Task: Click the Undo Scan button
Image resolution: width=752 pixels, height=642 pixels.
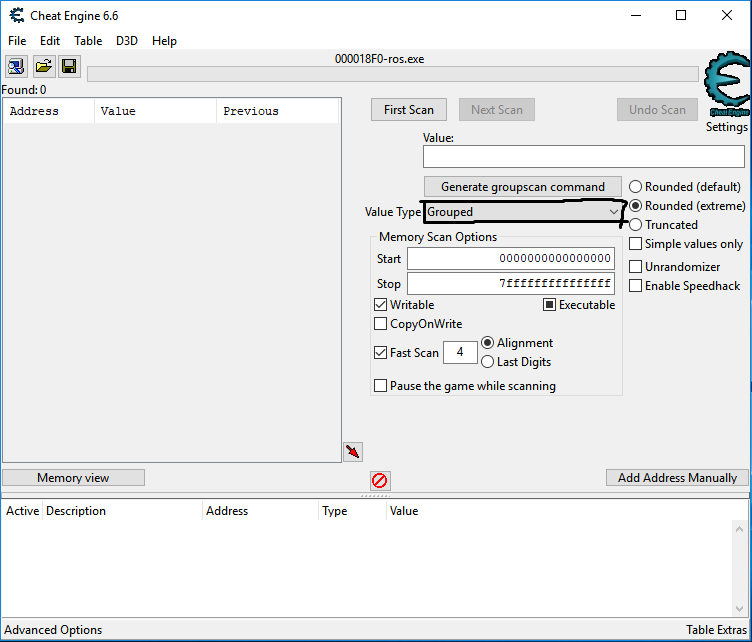Action: click(658, 110)
